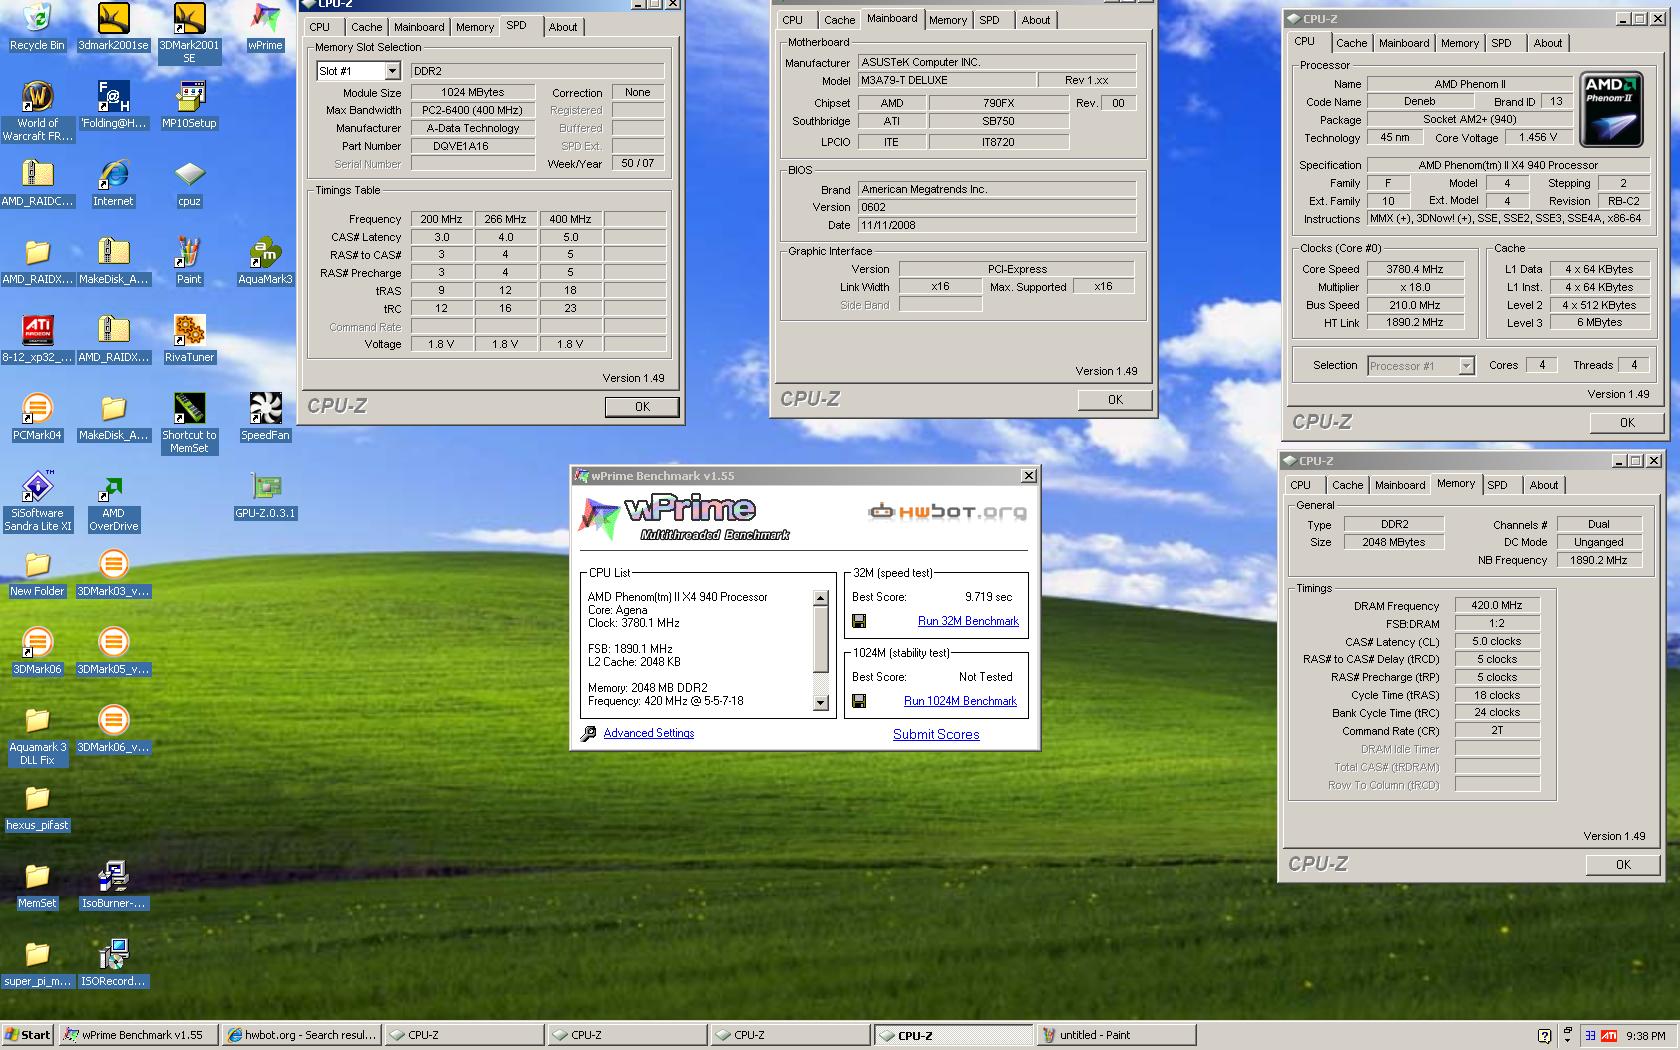This screenshot has height=1050, width=1680.
Task: Switch to Cache tab in SPD CPU-Z window
Action: [366, 27]
